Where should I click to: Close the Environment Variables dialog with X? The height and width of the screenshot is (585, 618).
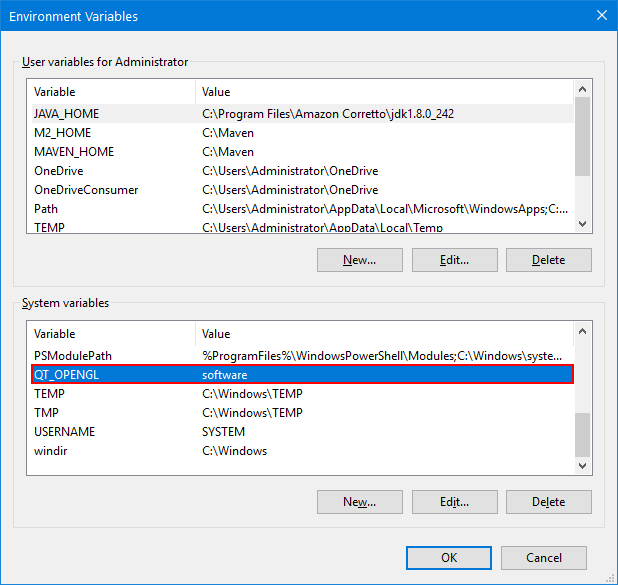(601, 15)
